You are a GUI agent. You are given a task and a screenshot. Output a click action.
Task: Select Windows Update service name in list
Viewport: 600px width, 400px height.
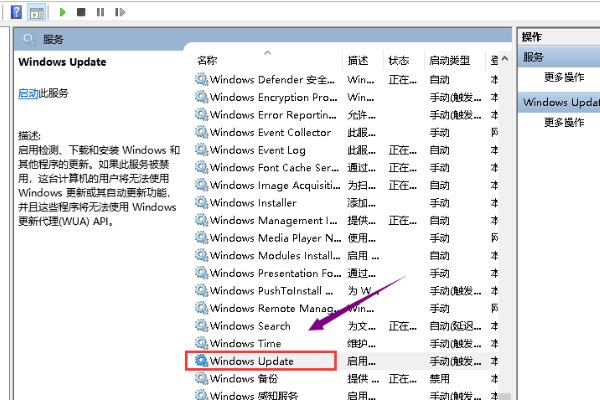251,361
